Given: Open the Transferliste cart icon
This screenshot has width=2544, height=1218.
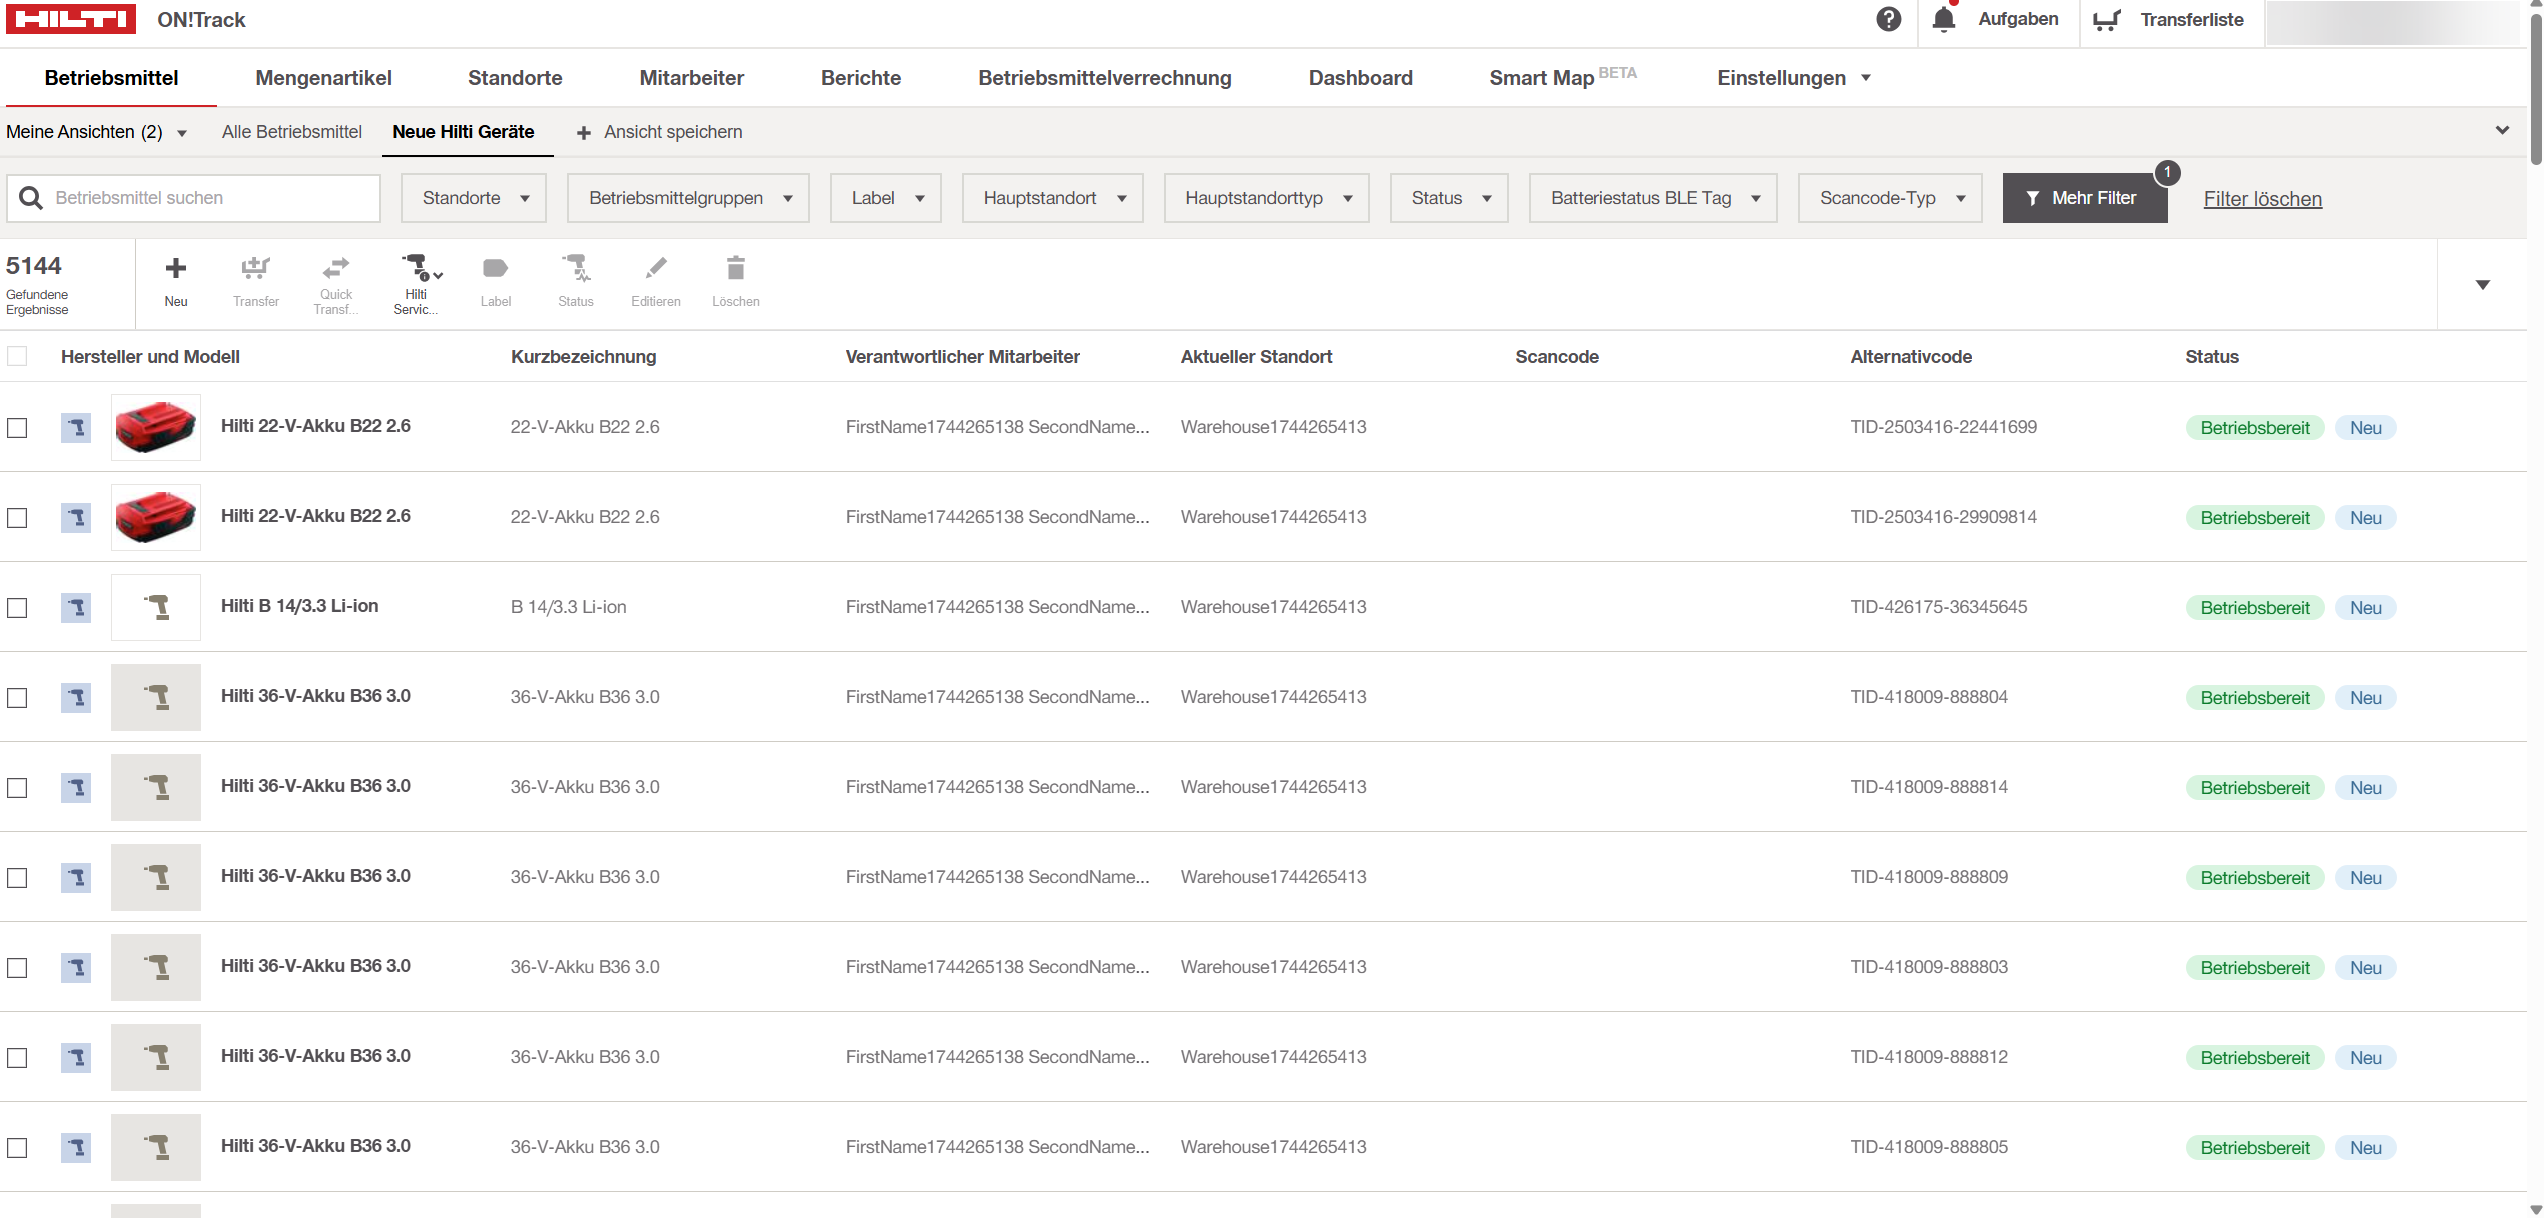Looking at the screenshot, I should [2107, 20].
